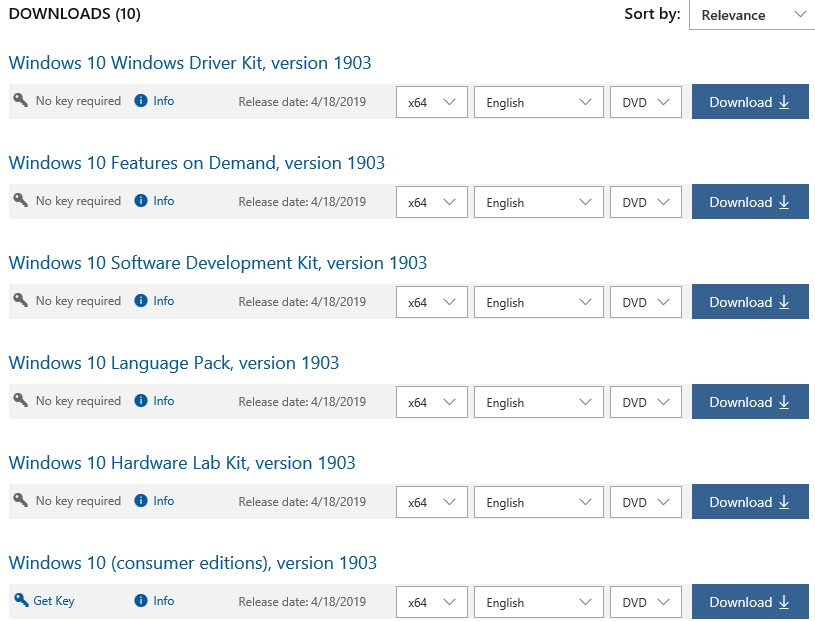This screenshot has height=621, width=815.
Task: Expand DVD format dropdown for Software Development Kit
Action: [645, 302]
